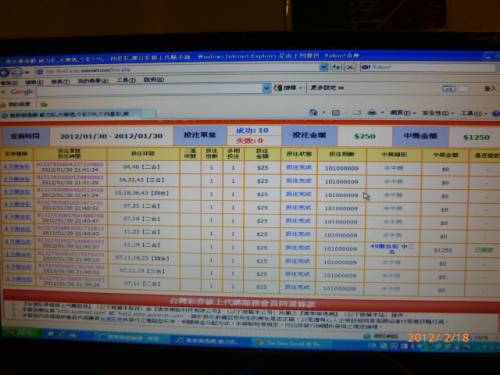The image size is (500, 375).
Task: Open the 工具 Tools menu in menu bar
Action: point(126,80)
